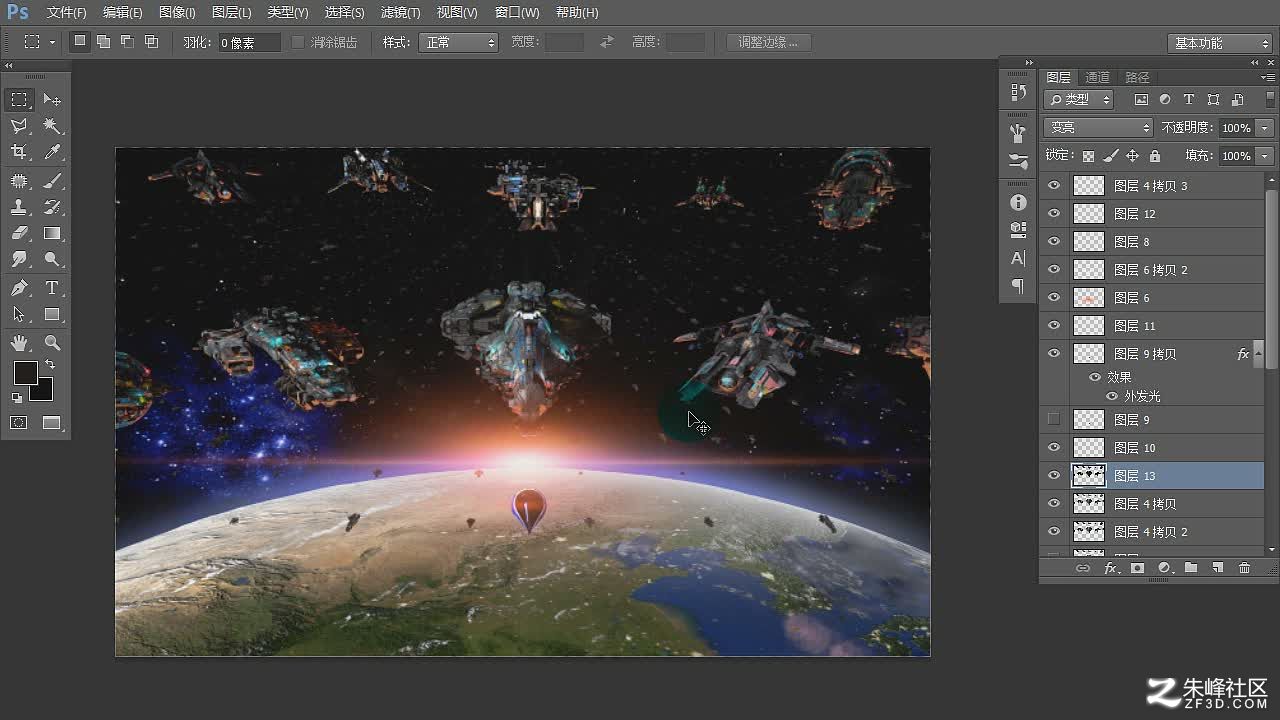
Task: Pick the Magic Wand tool
Action: click(52, 126)
